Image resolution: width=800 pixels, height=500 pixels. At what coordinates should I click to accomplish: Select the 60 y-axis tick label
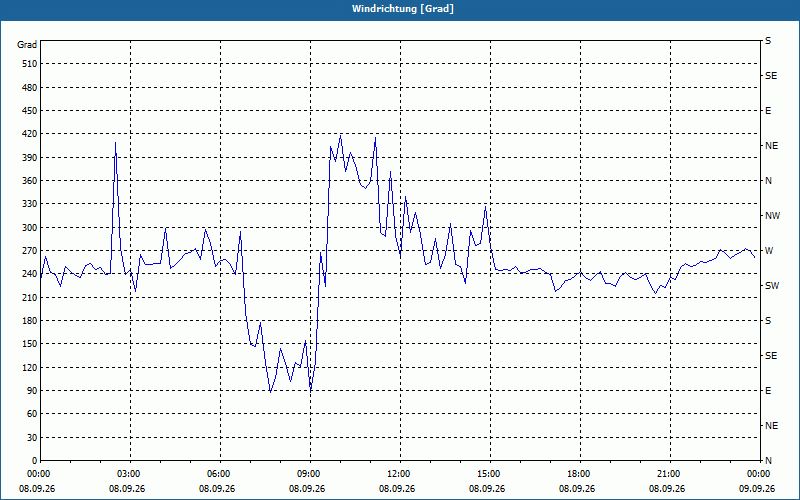click(x=32, y=414)
